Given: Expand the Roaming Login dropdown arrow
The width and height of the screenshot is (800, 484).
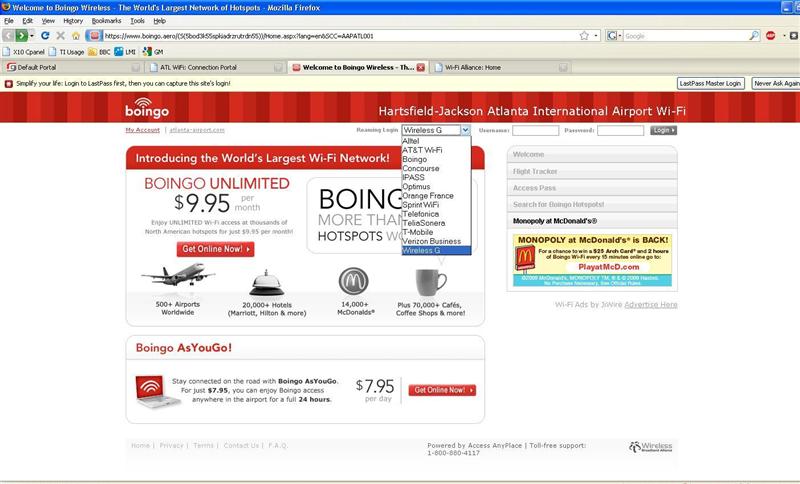Looking at the screenshot, I should [x=465, y=130].
